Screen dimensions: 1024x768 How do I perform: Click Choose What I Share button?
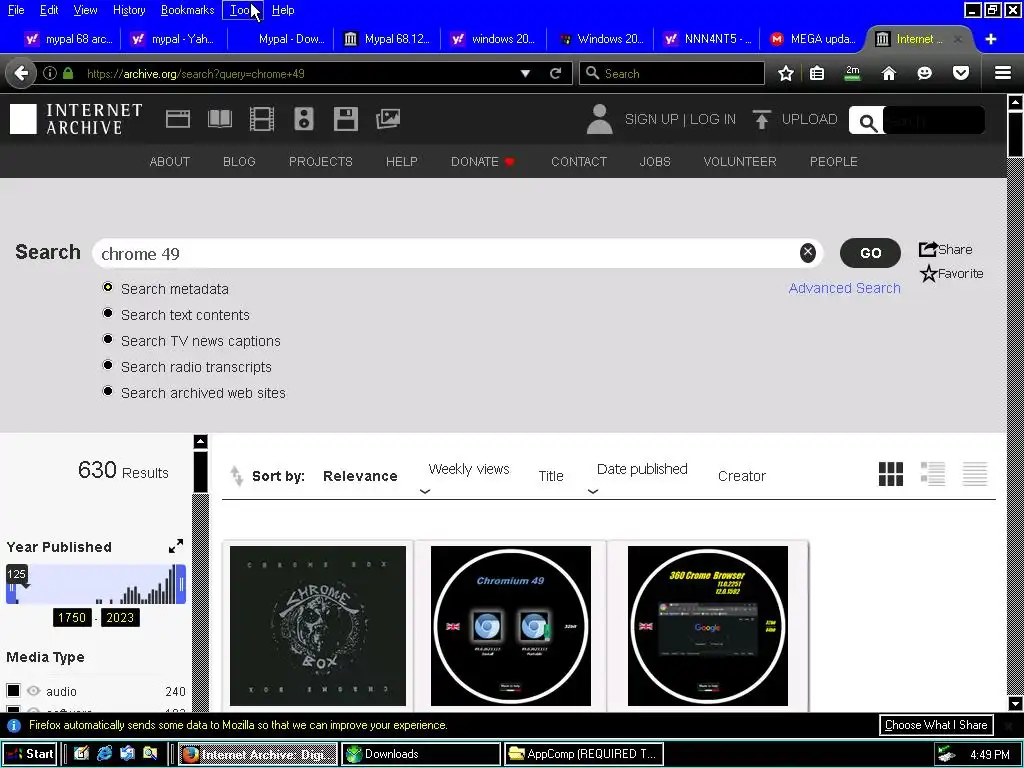tap(936, 725)
